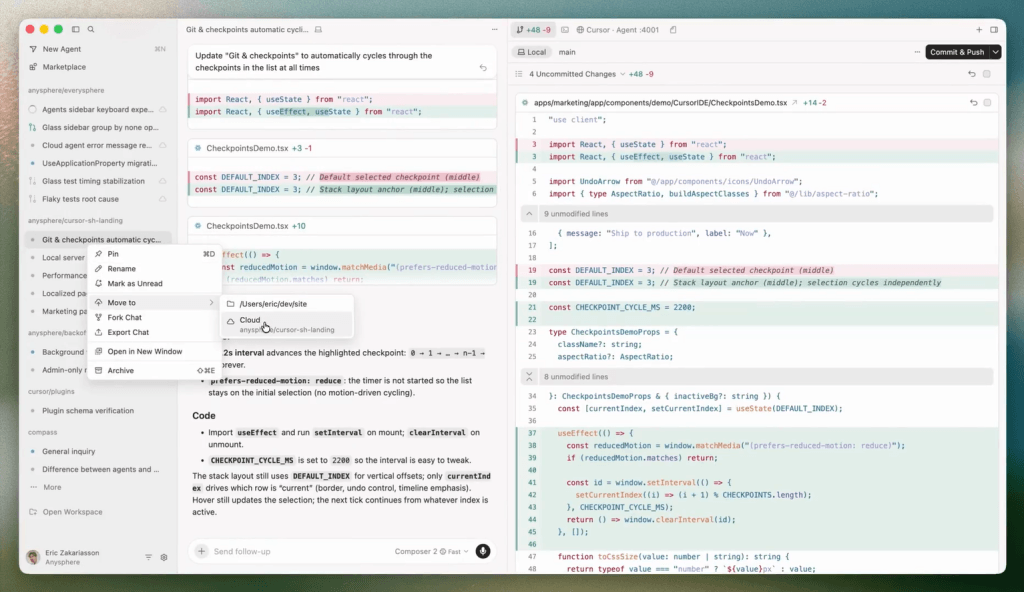Click the microphone voice input button

click(x=483, y=551)
